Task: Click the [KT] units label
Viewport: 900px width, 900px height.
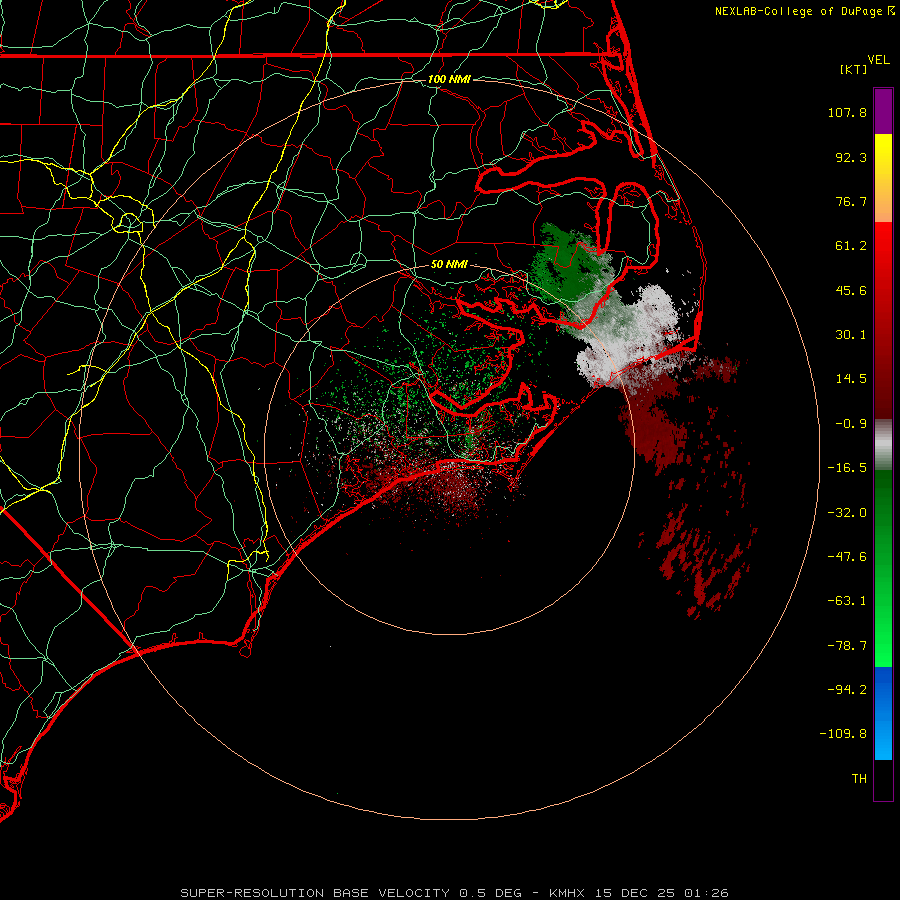Action: click(x=854, y=69)
